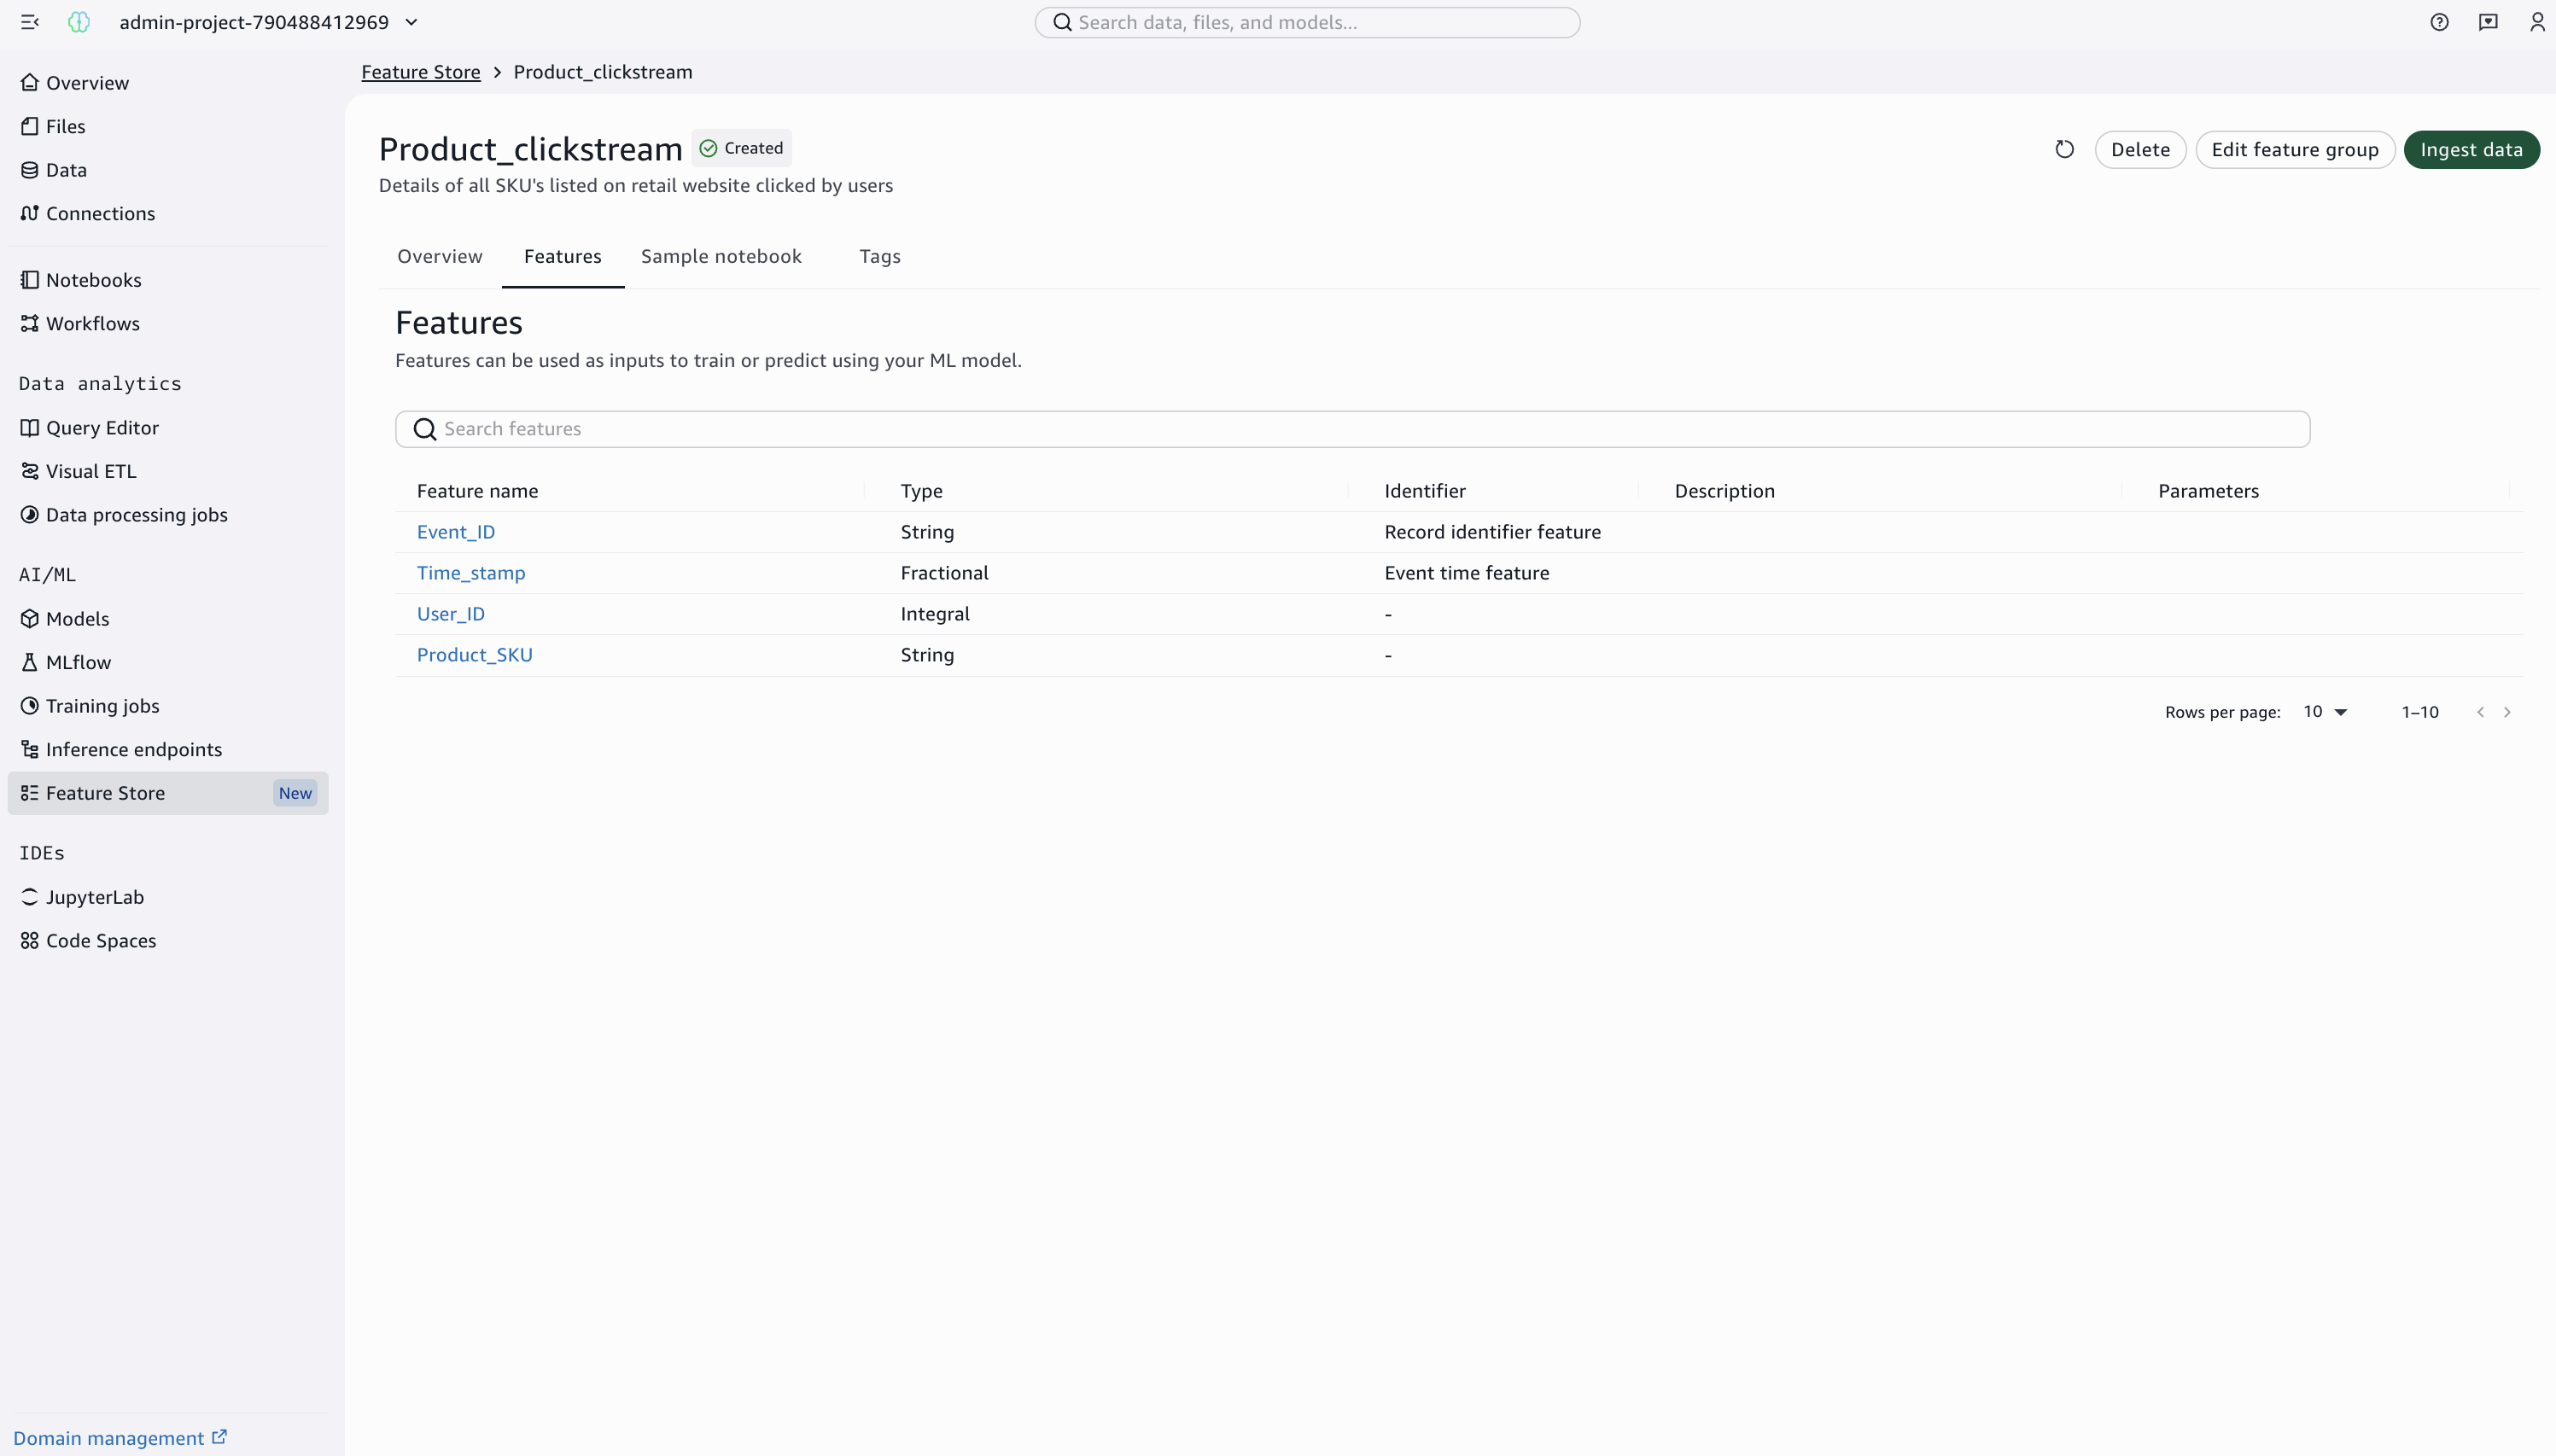Click the Record identifier feature cell

click(x=1493, y=532)
